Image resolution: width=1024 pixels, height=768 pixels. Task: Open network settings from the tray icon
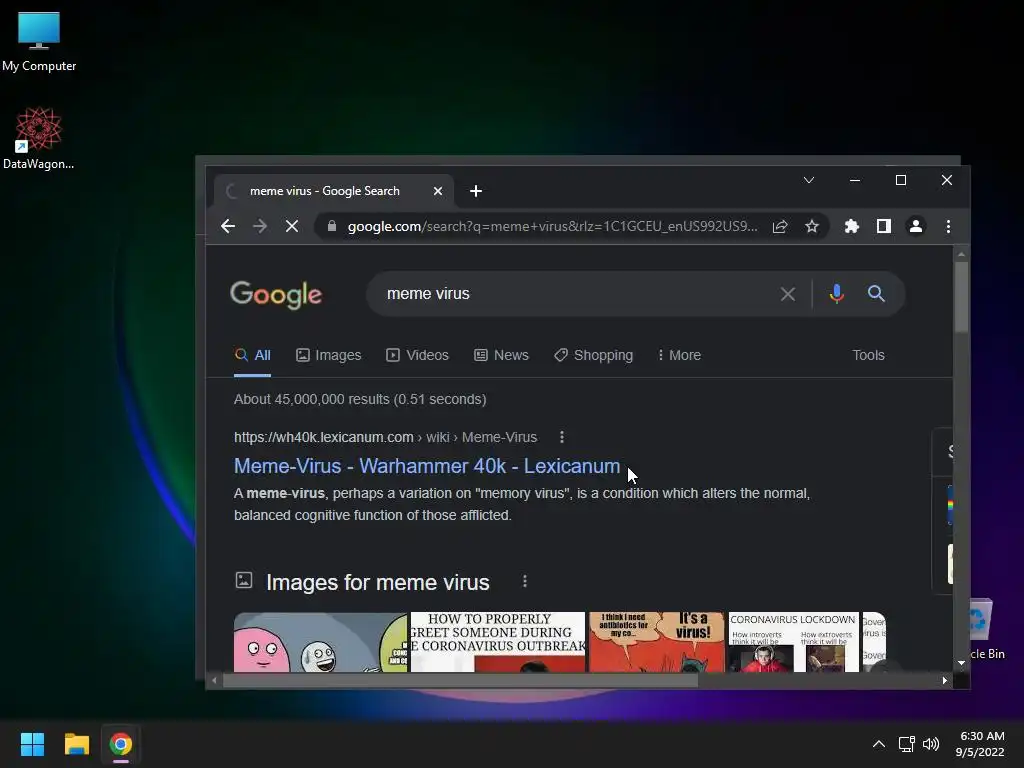tap(906, 744)
